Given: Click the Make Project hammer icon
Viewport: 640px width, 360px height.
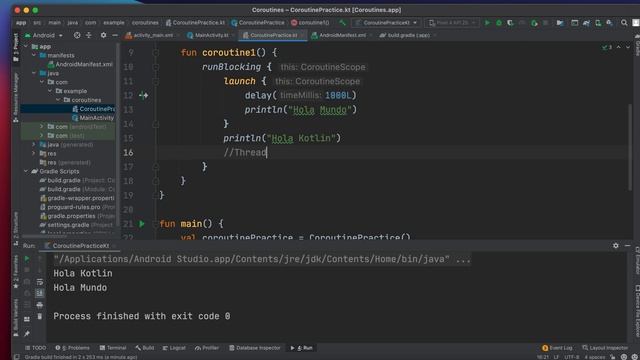Looking at the screenshot, I should pyautogui.click(x=343, y=23).
